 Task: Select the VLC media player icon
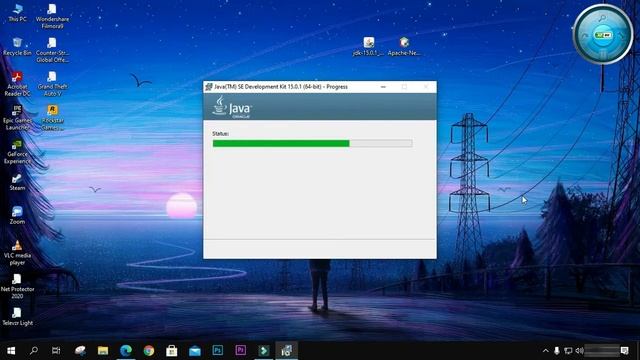[17, 253]
